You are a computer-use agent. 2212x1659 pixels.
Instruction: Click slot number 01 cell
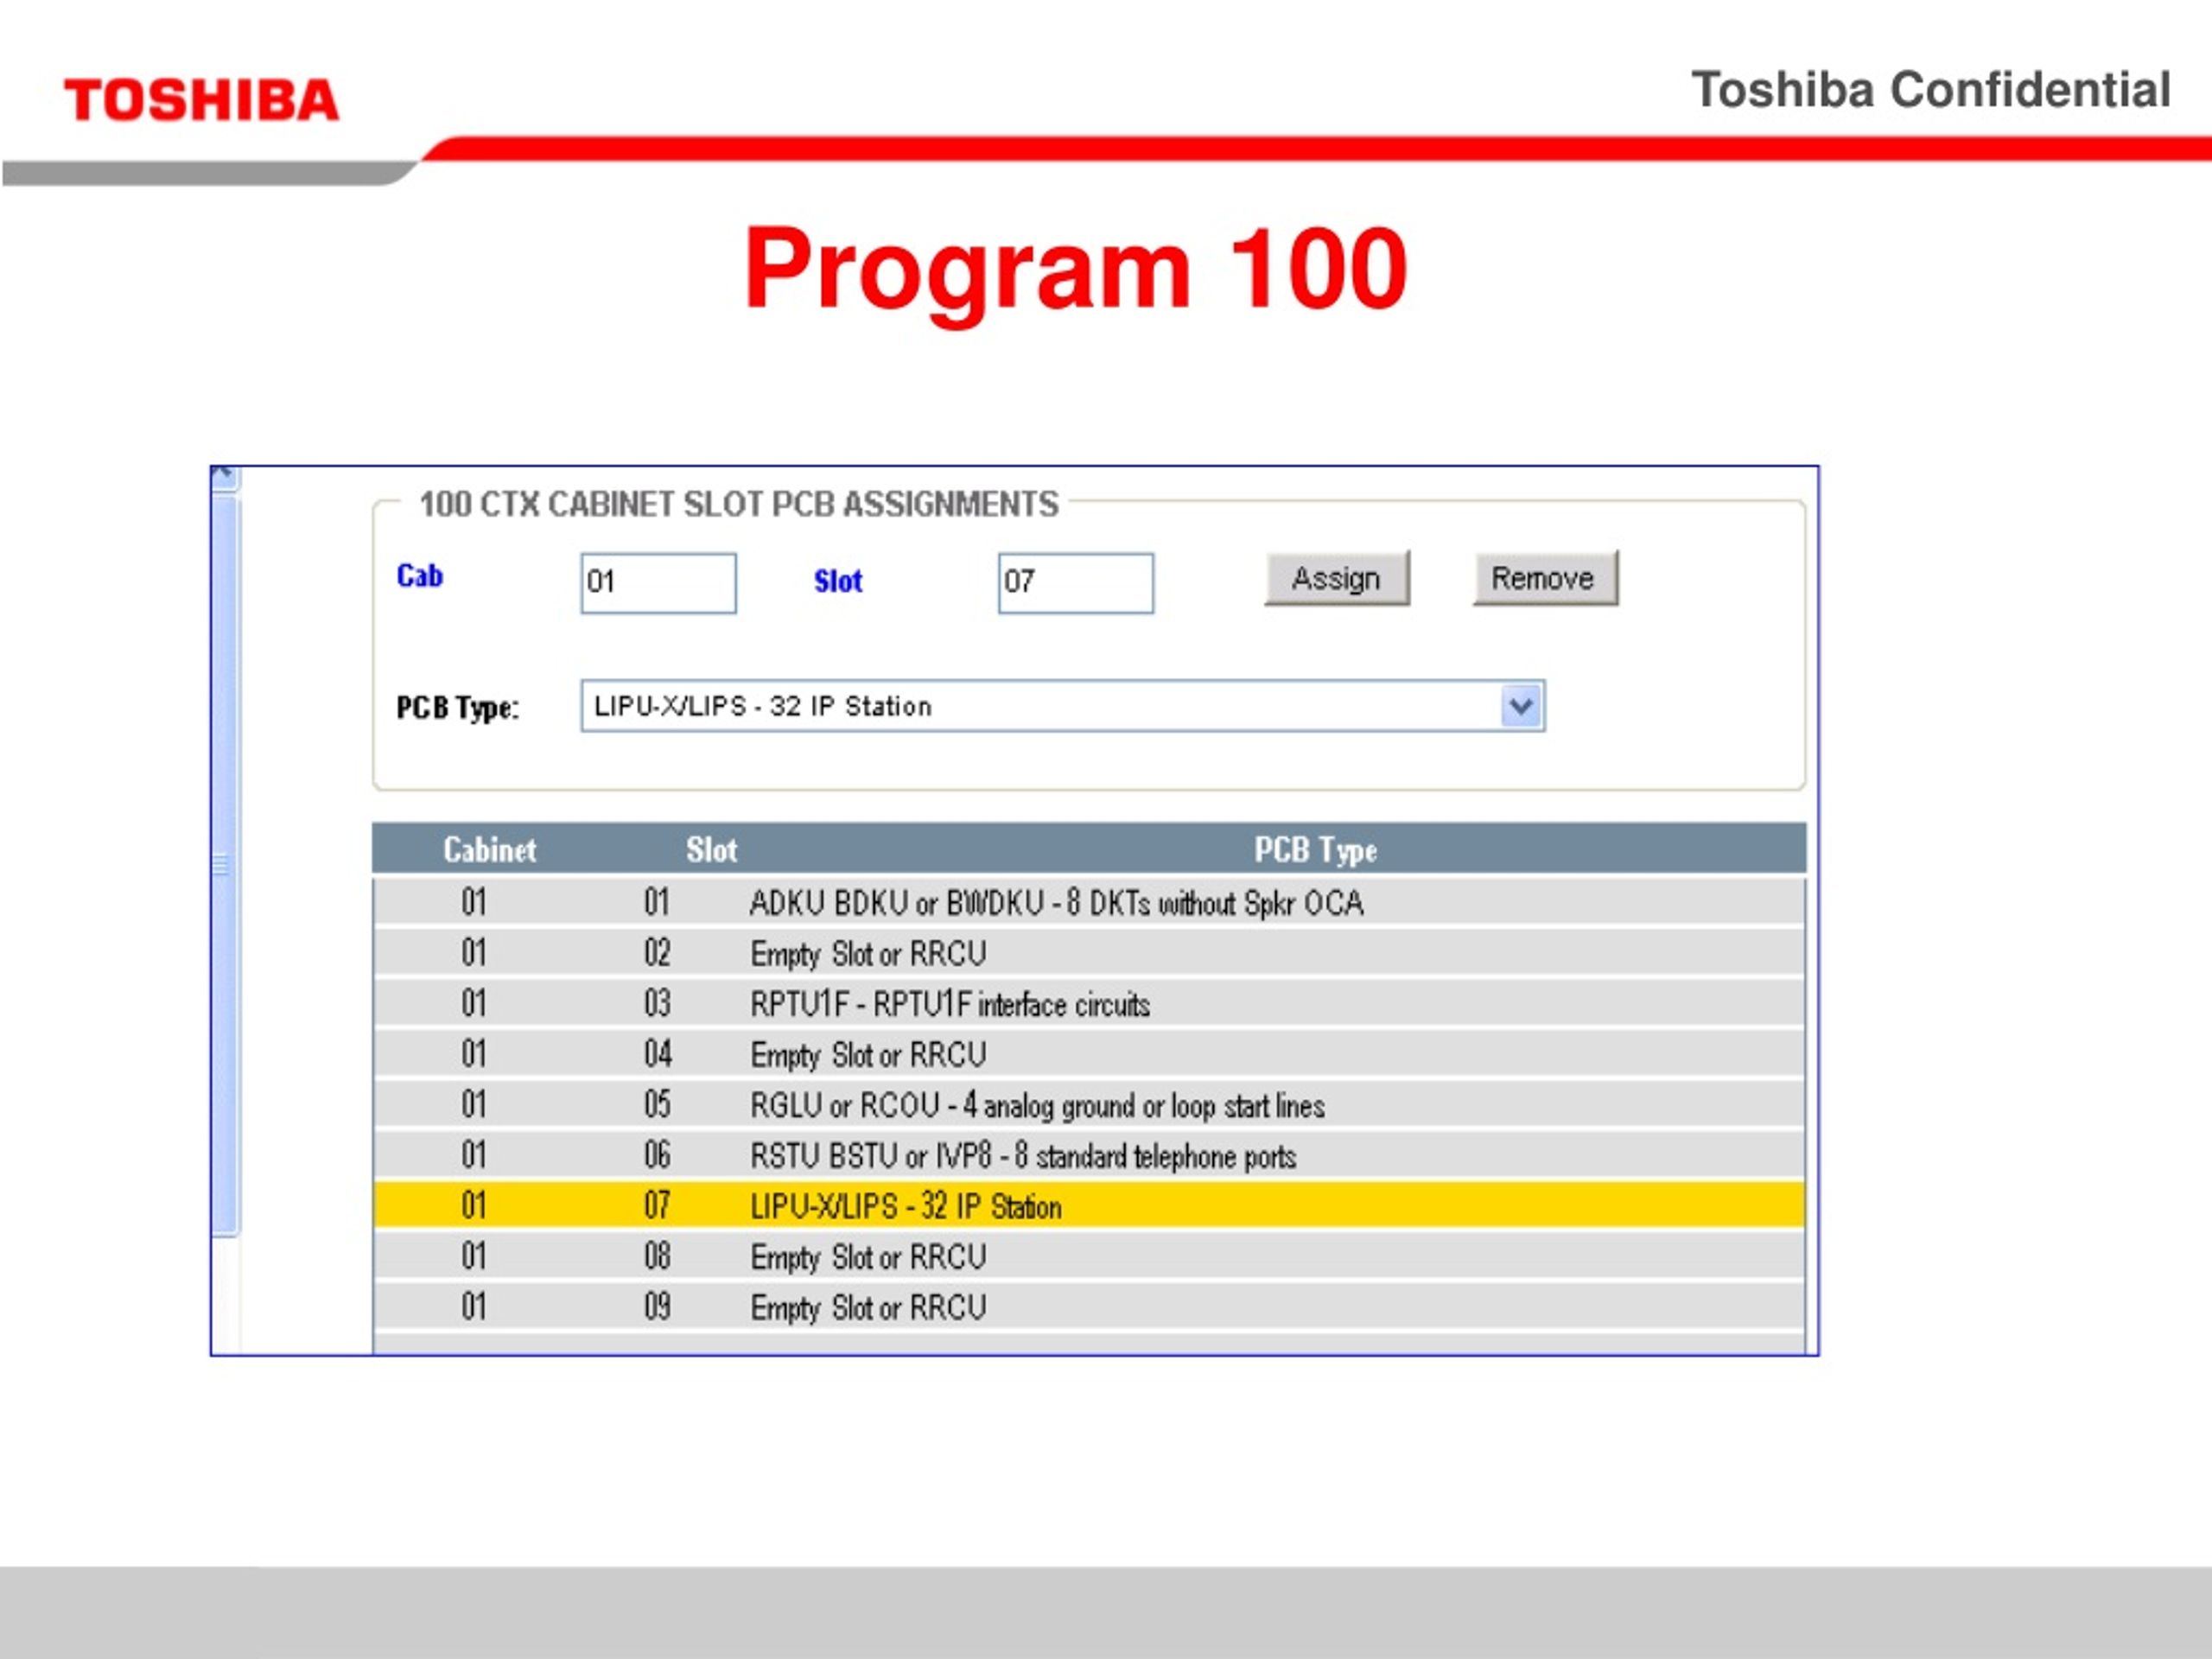tap(657, 903)
